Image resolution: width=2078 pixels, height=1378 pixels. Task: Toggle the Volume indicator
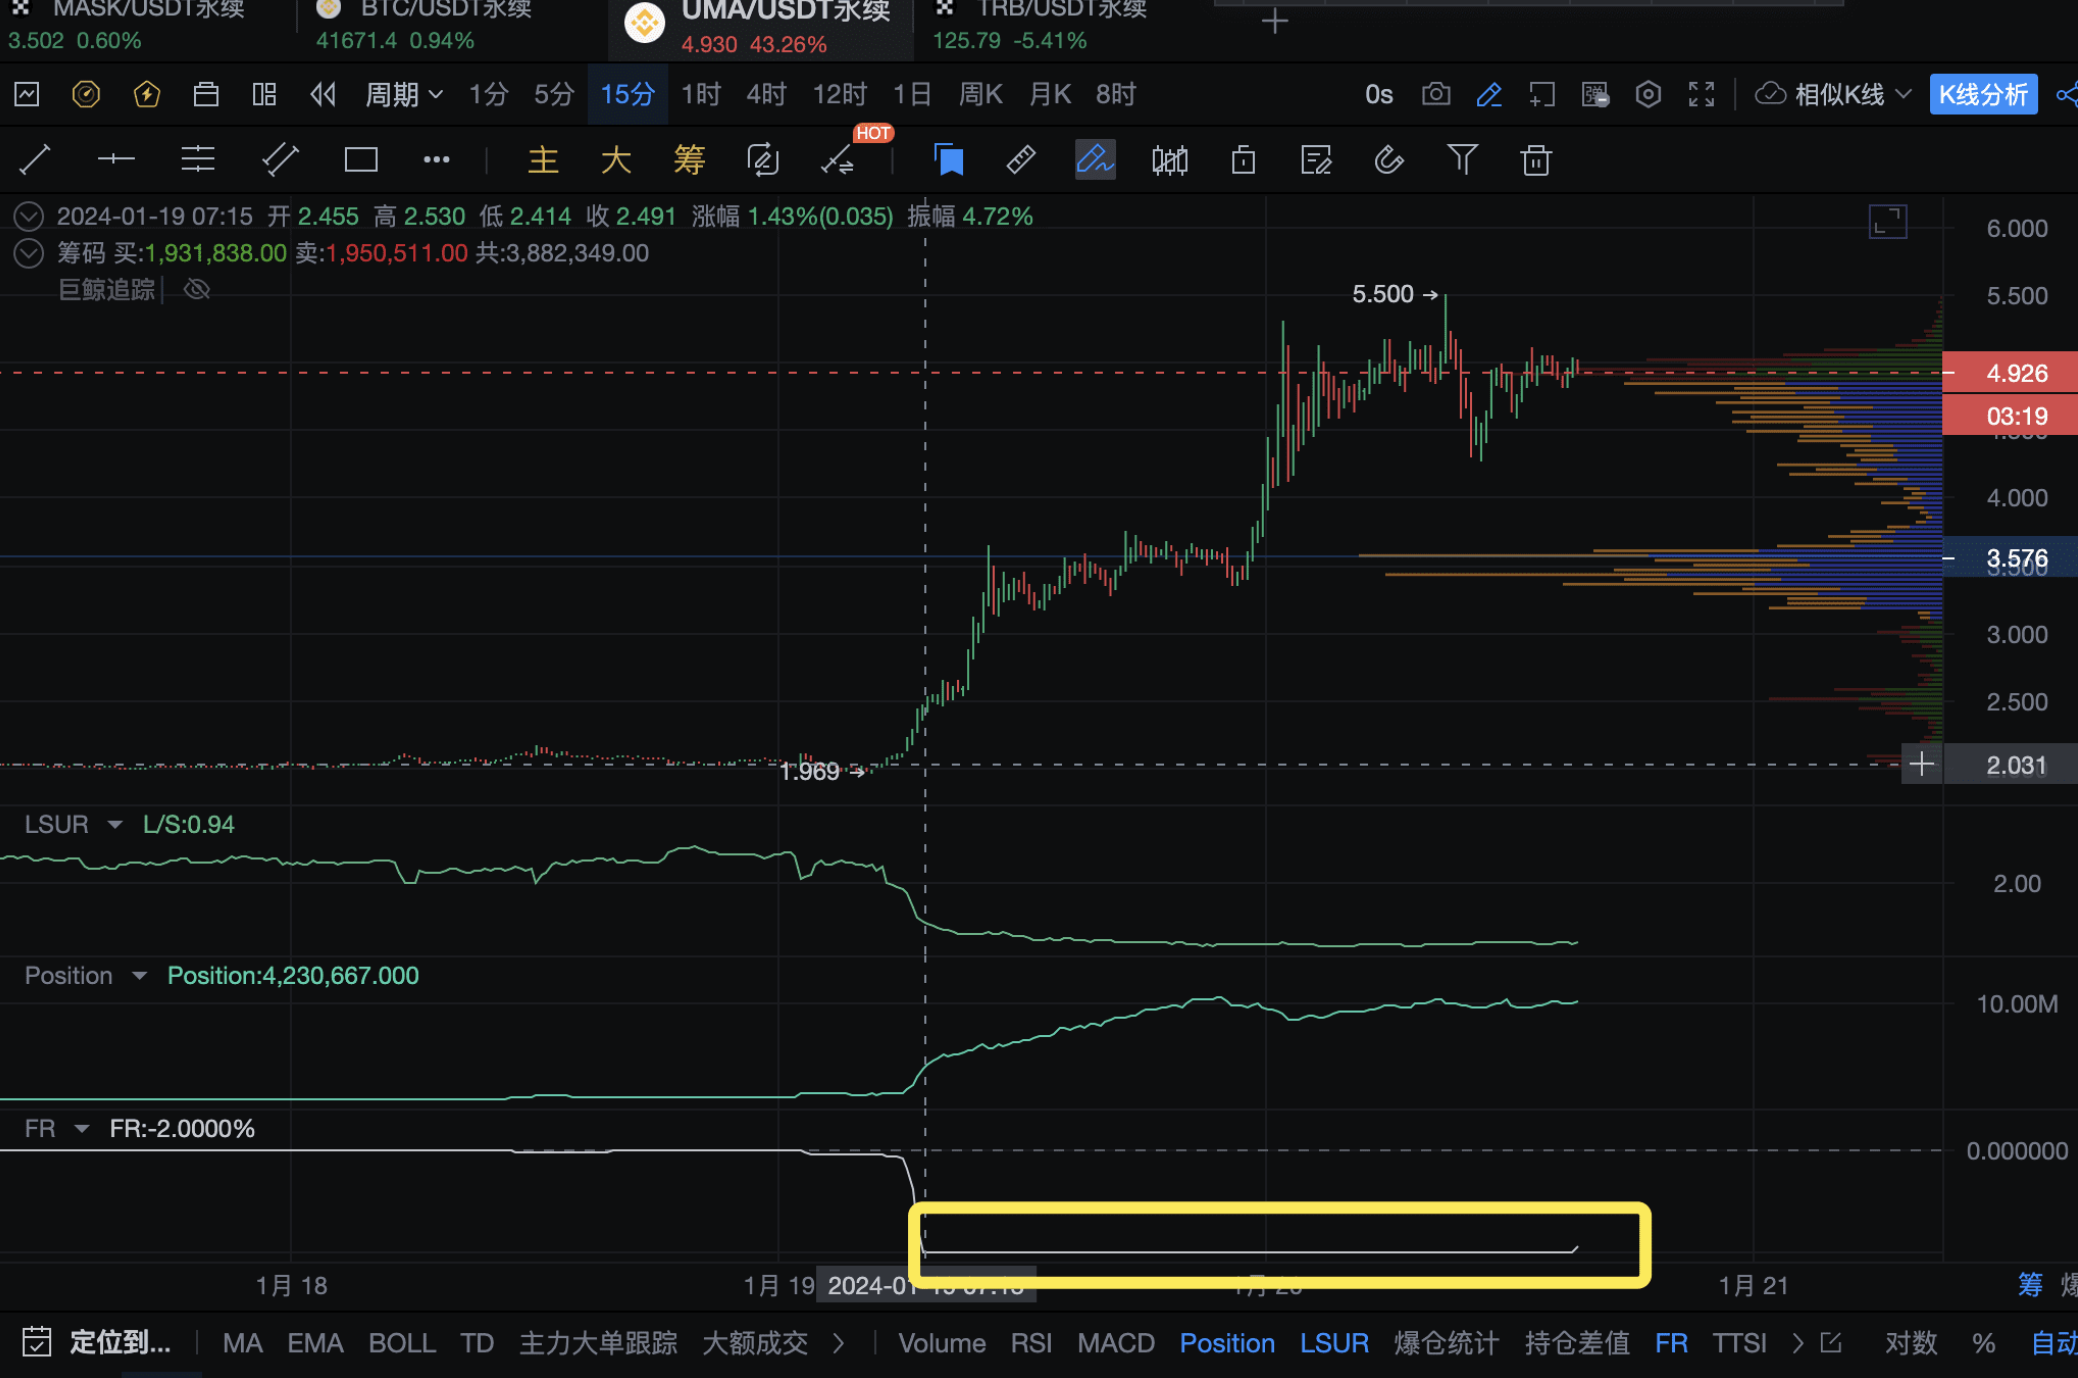click(x=941, y=1342)
